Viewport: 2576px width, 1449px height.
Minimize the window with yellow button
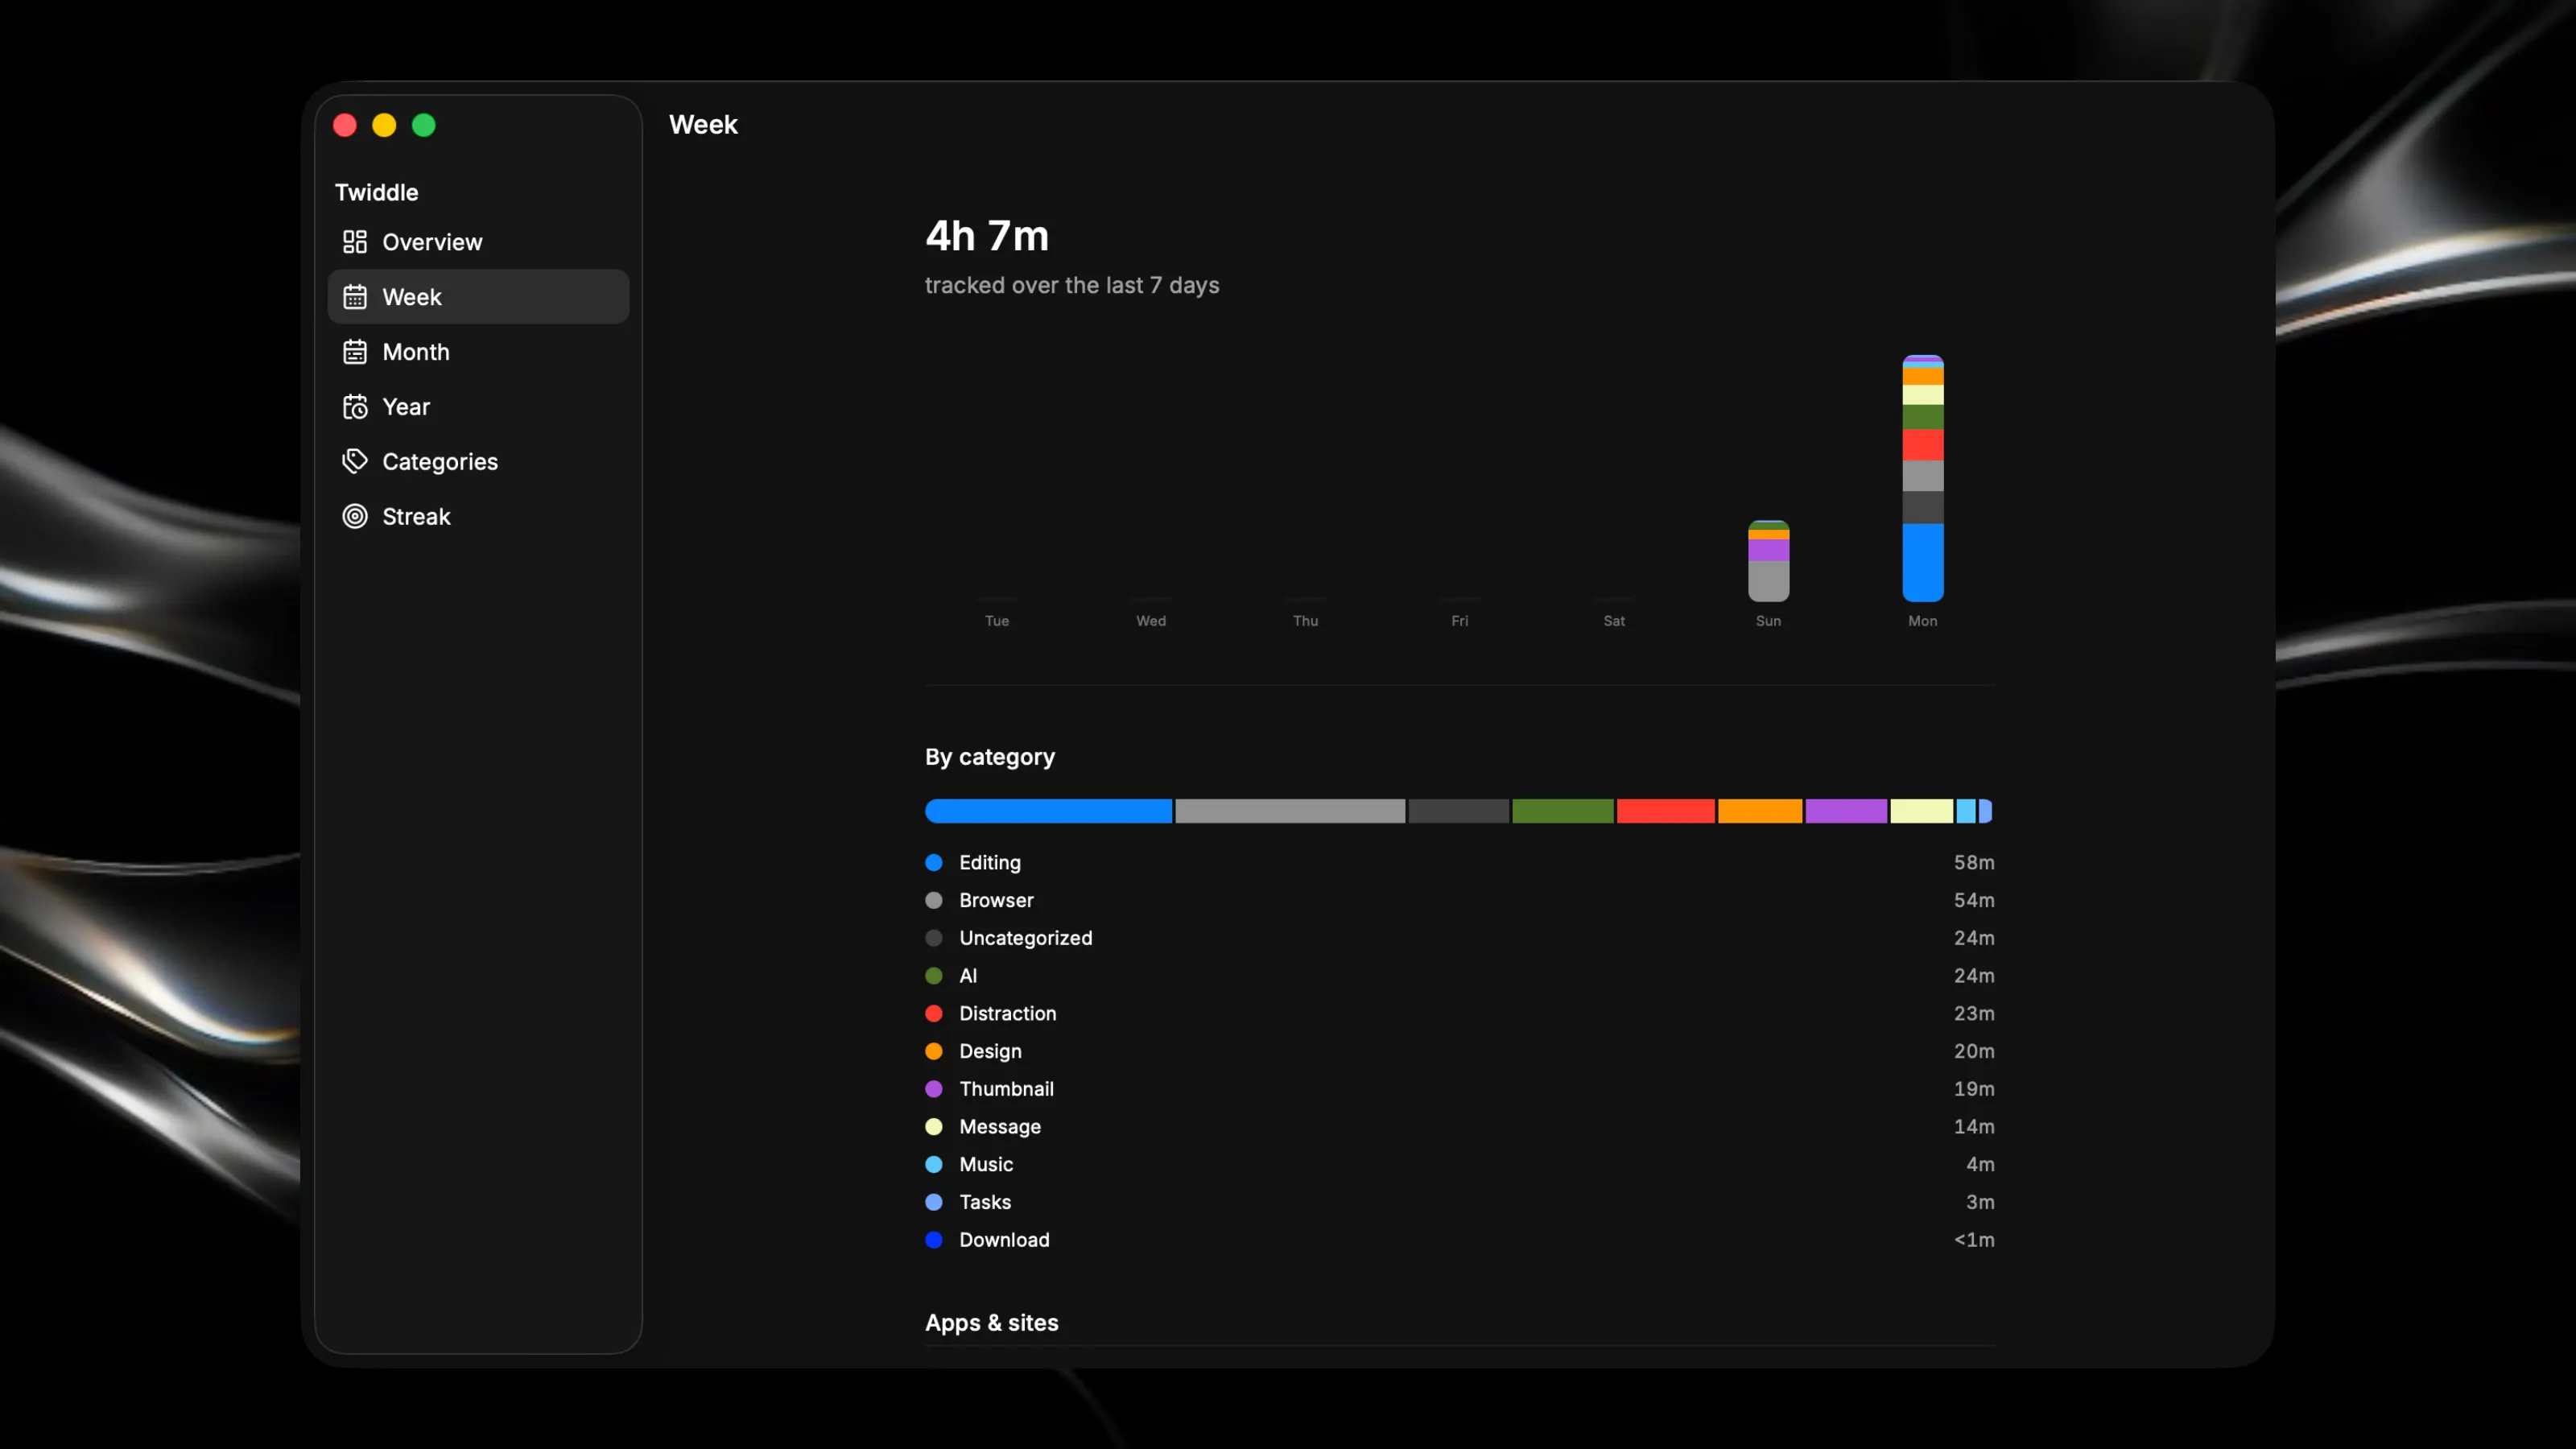384,125
